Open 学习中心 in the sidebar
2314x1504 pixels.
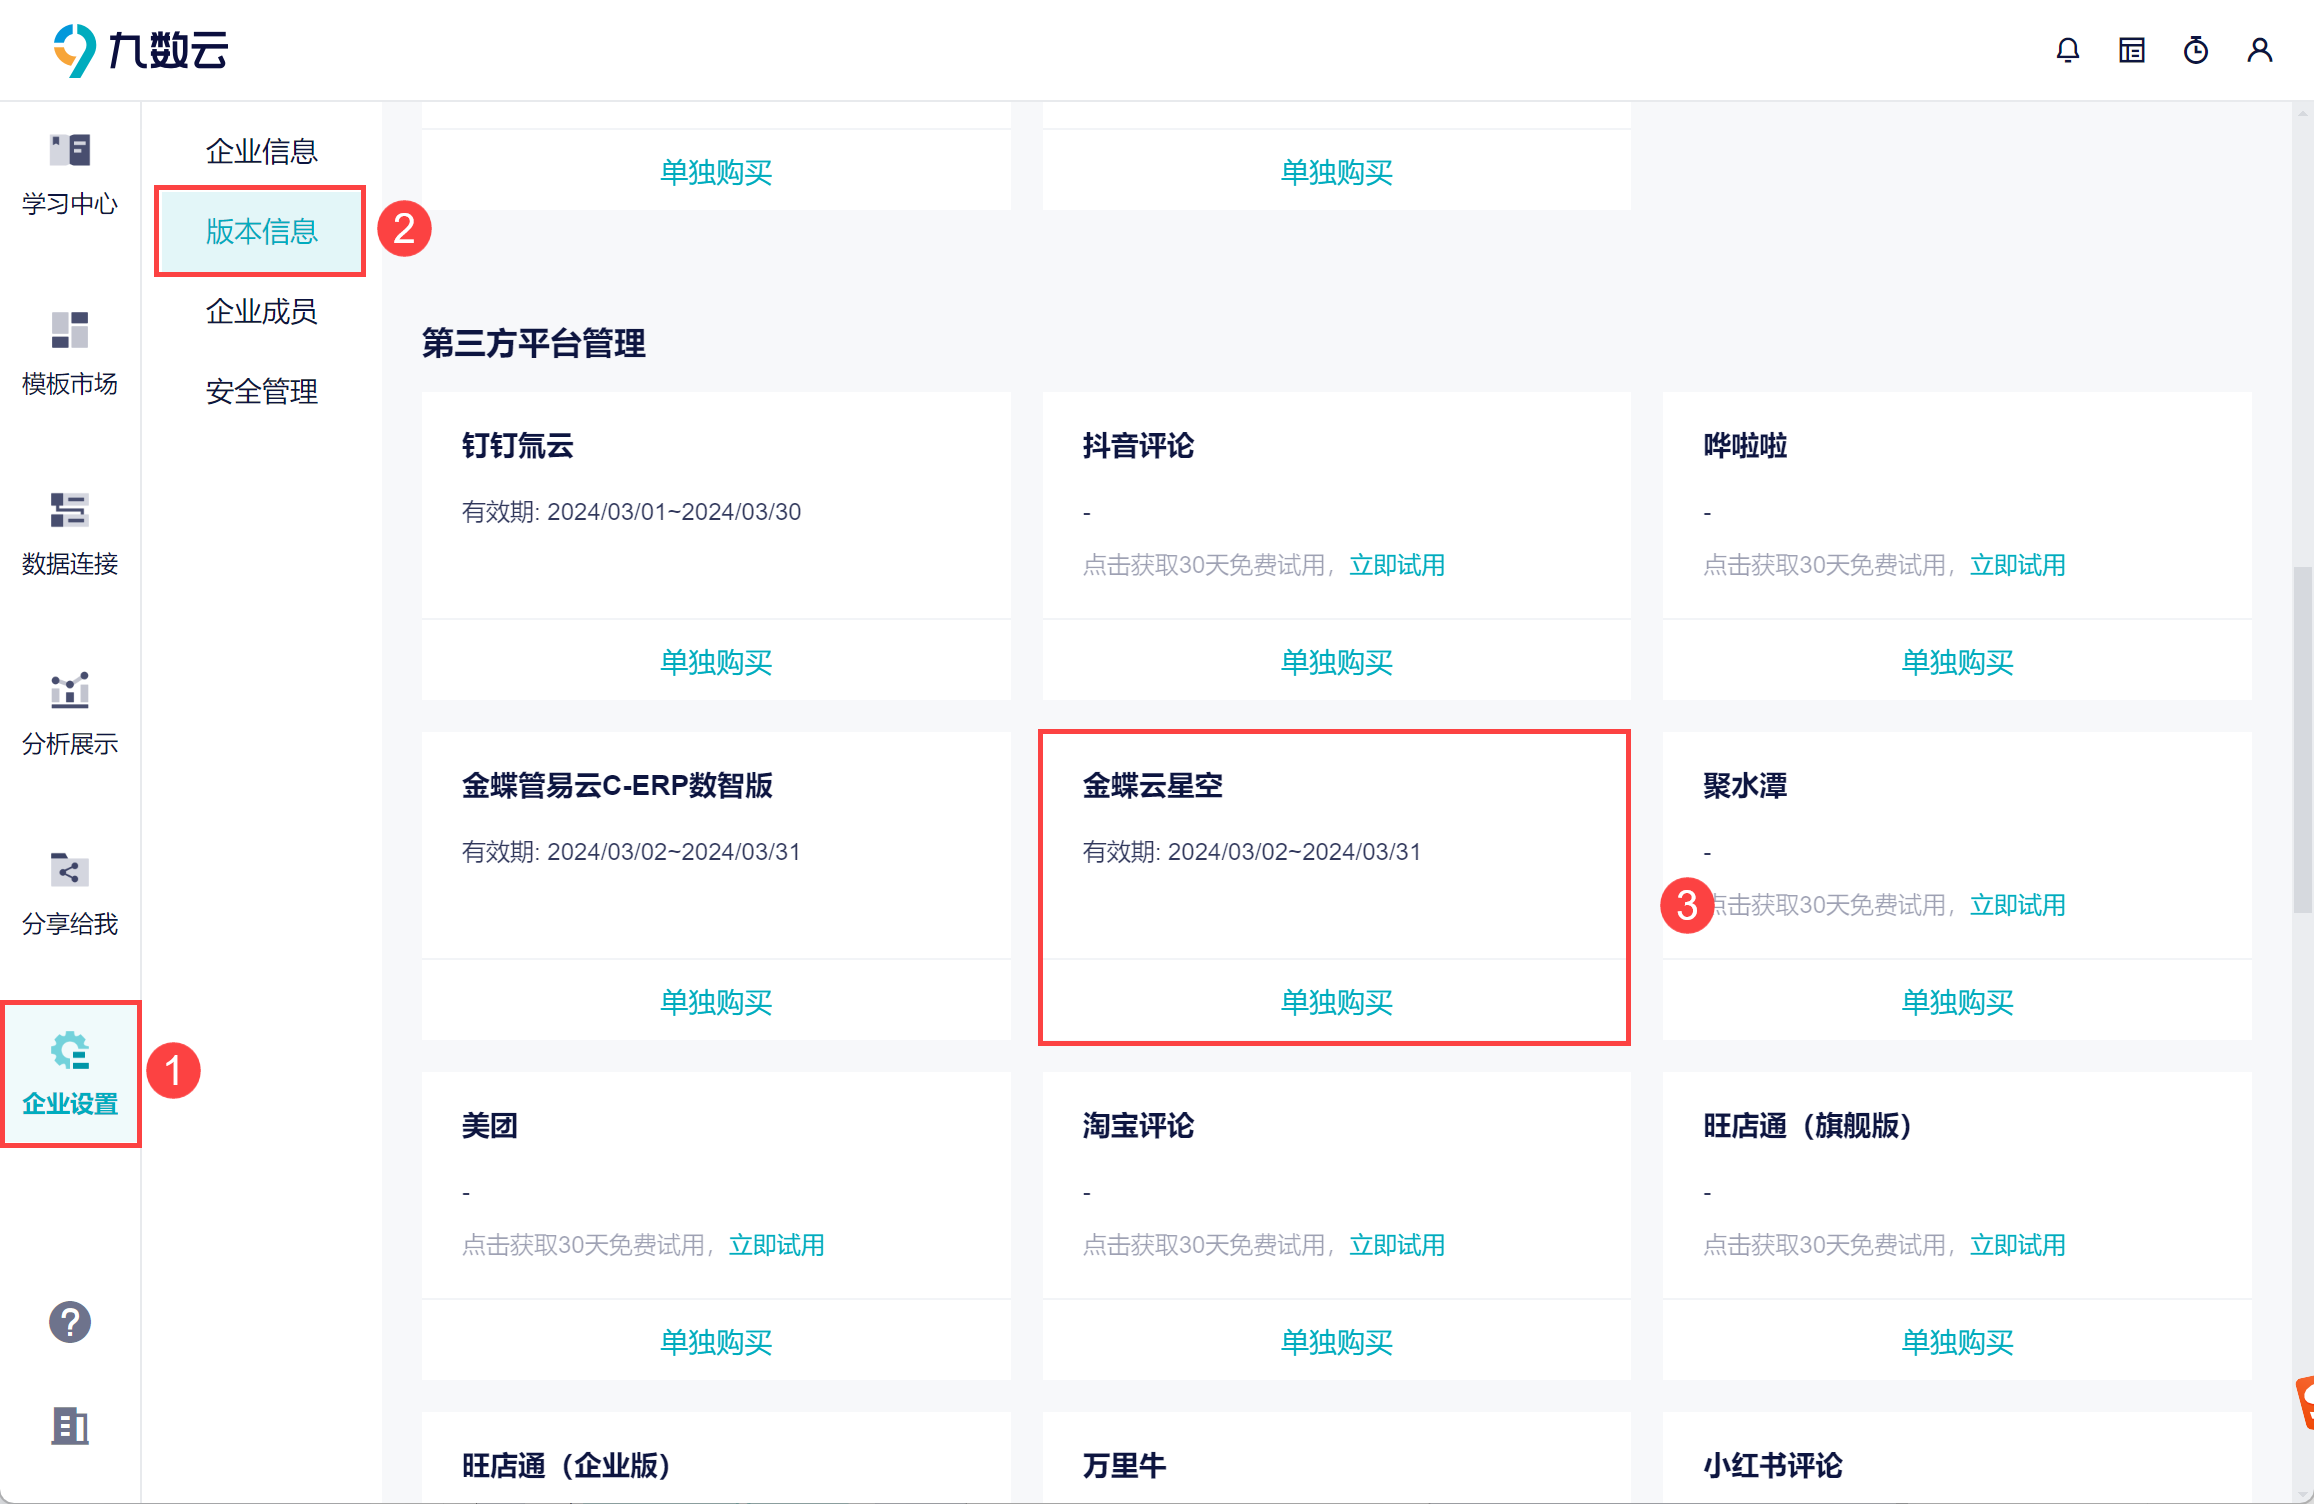pyautogui.click(x=70, y=174)
